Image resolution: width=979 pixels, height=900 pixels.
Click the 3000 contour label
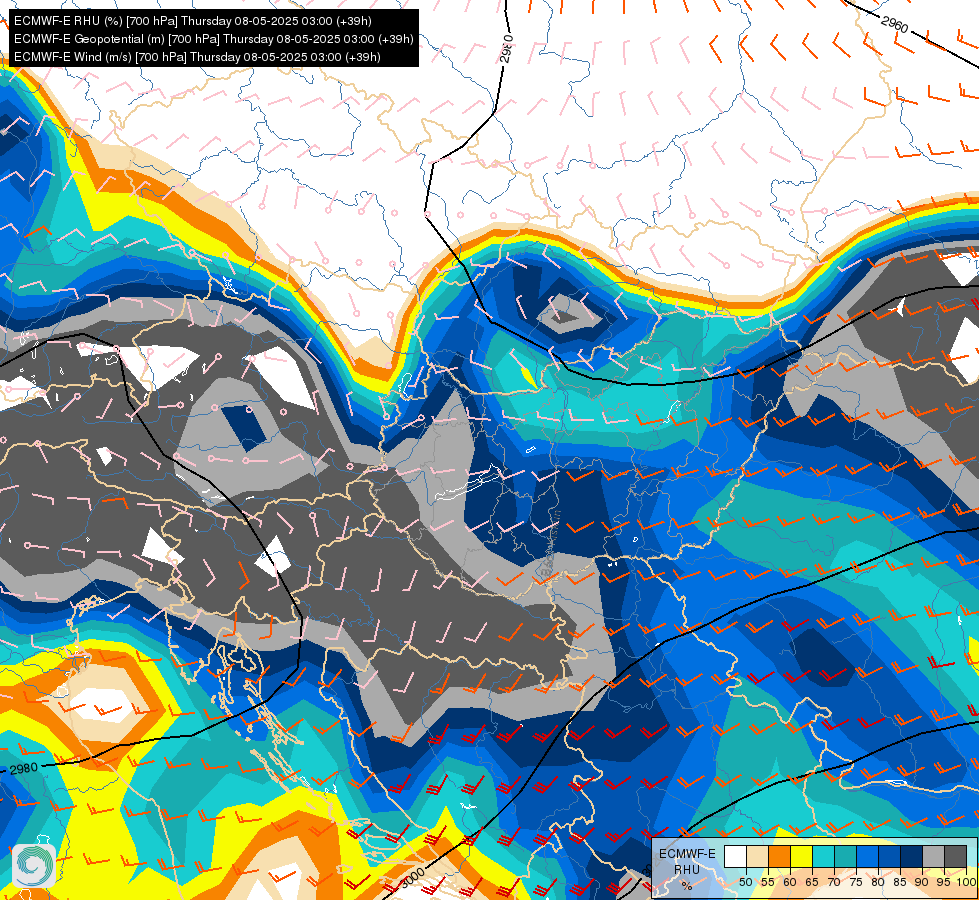pyautogui.click(x=412, y=879)
